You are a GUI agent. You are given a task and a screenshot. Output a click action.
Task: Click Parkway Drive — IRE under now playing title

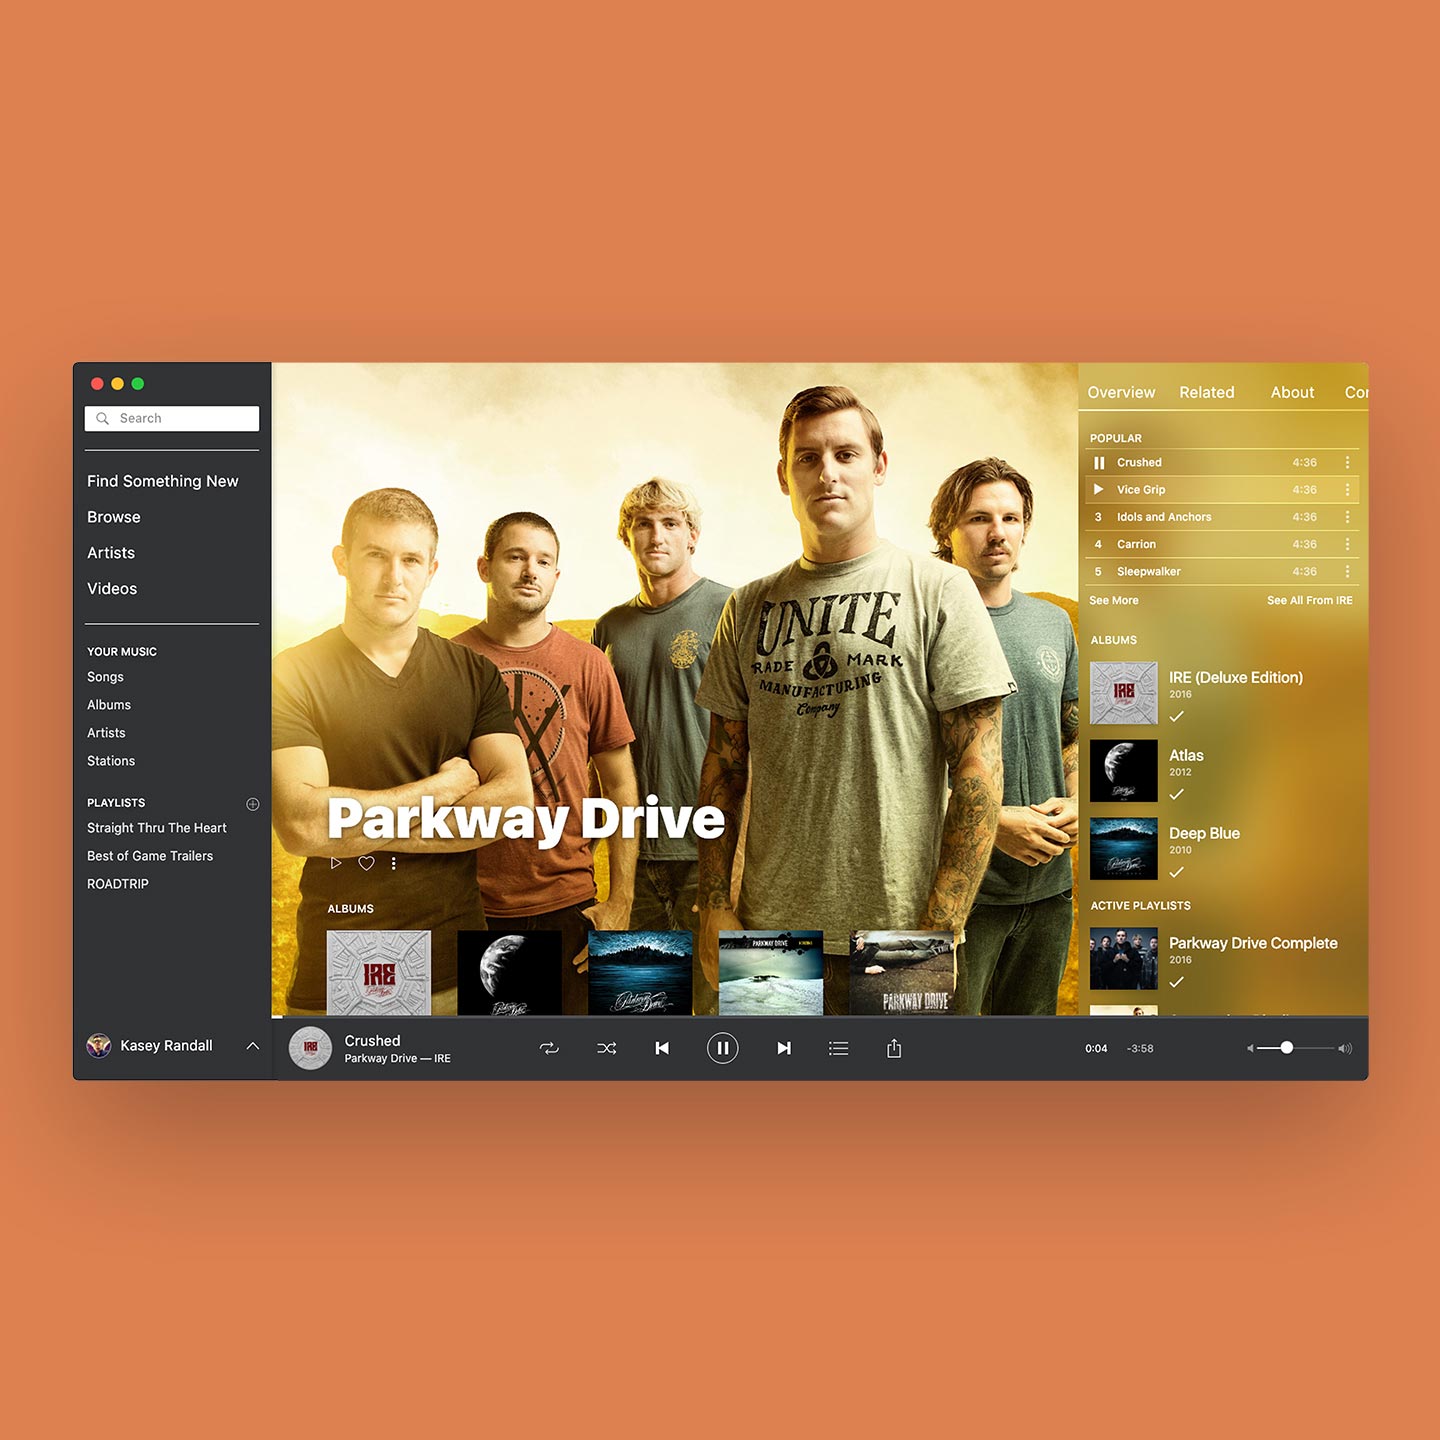coord(398,1059)
